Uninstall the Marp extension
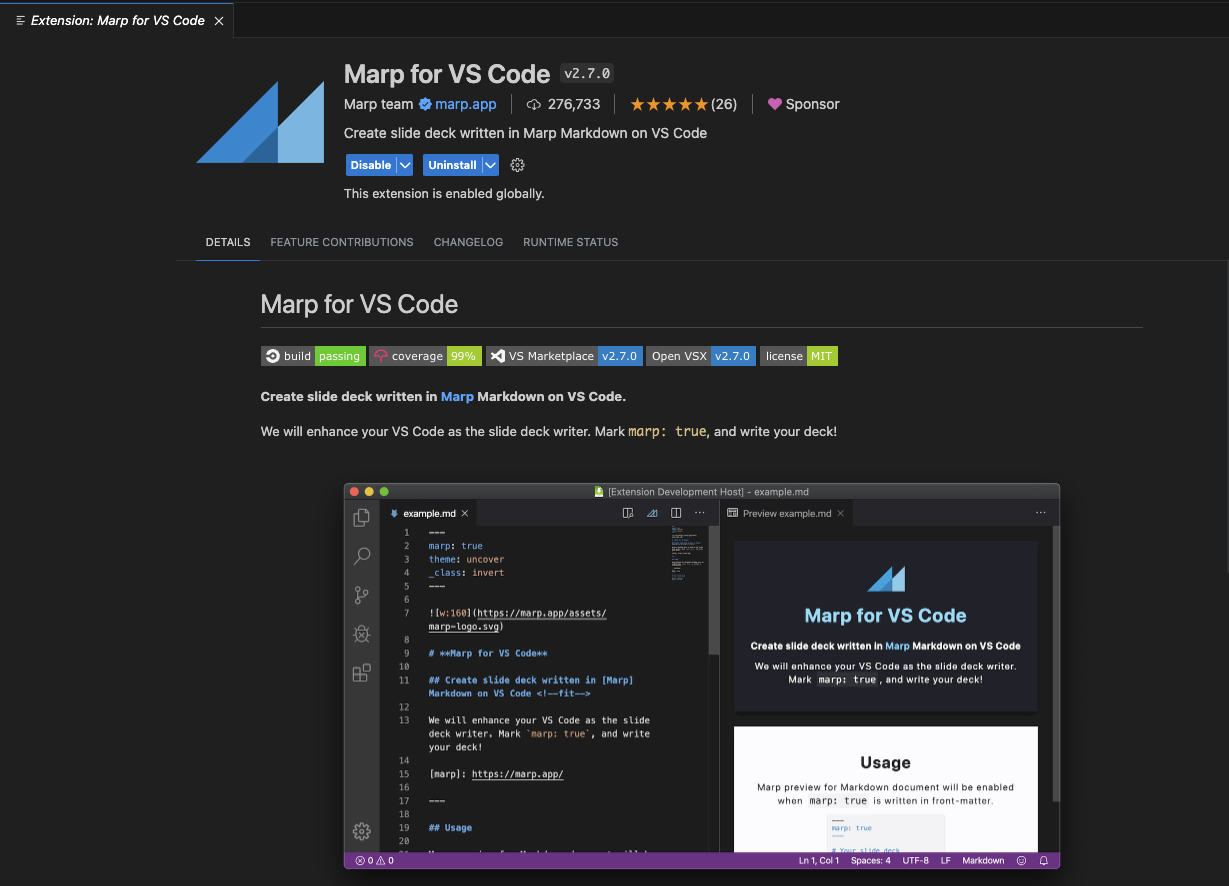Screen dimensions: 1229x886 452,165
